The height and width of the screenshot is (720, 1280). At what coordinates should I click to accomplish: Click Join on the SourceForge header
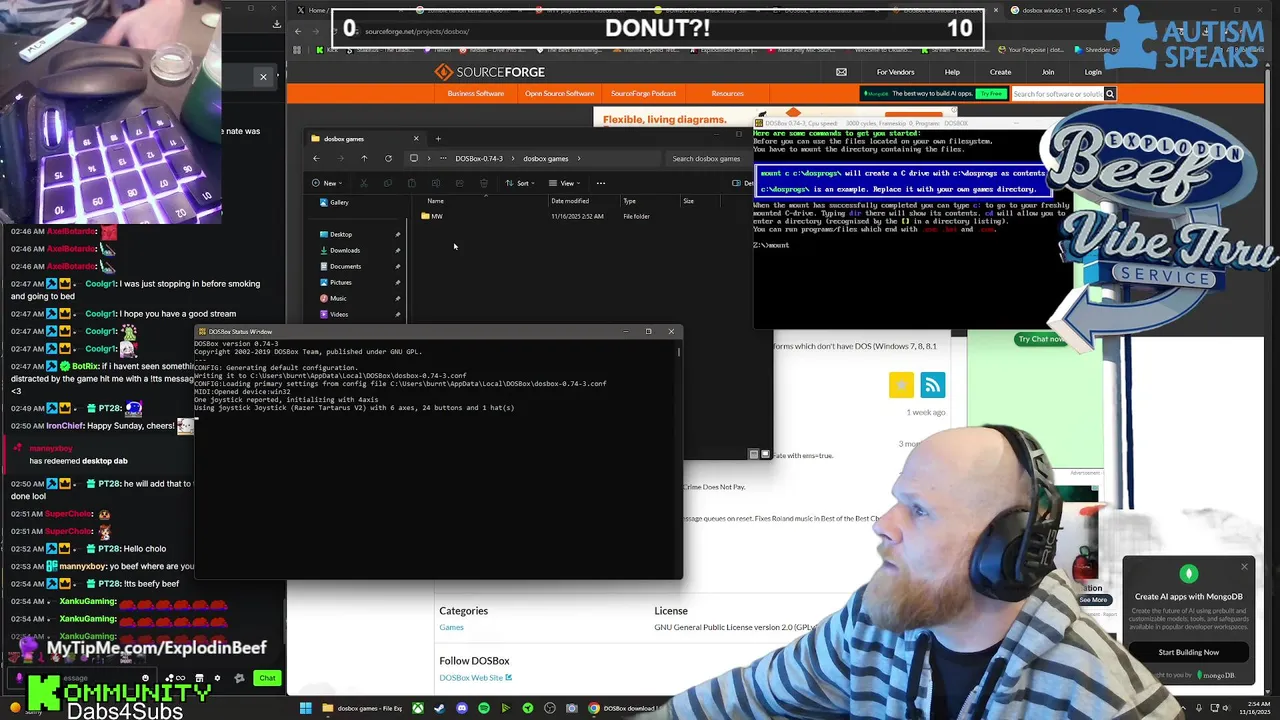1048,72
